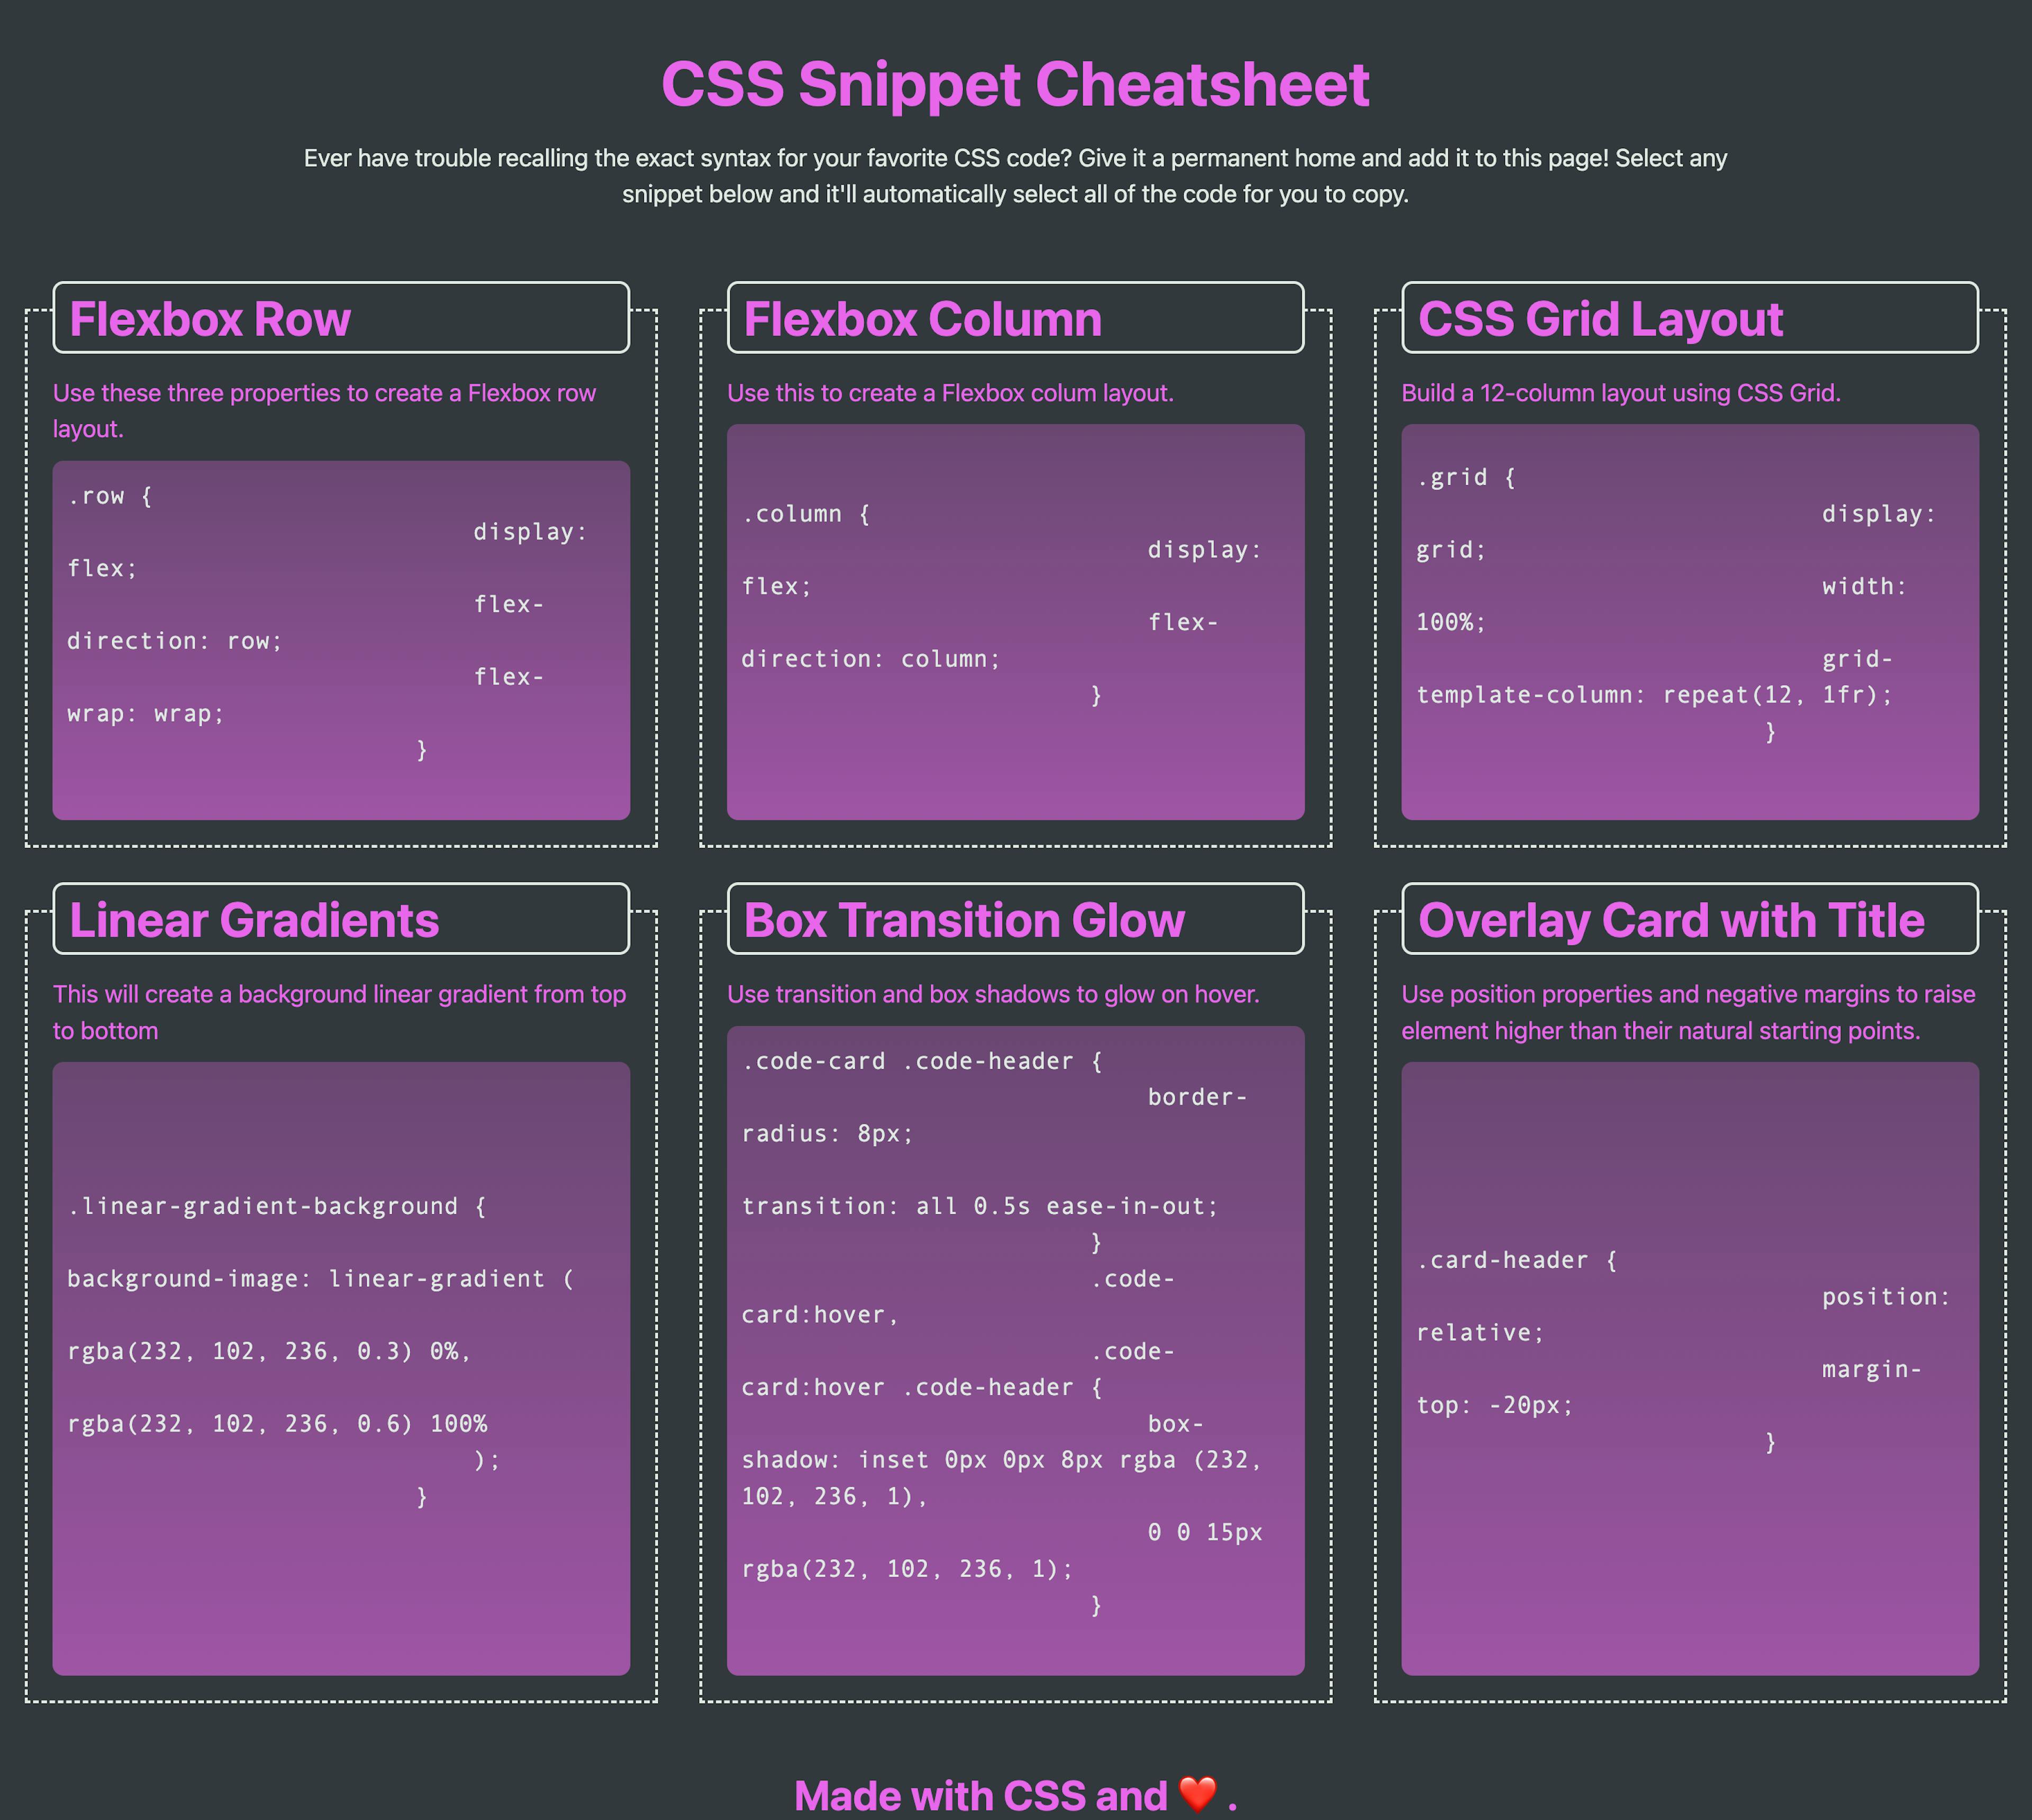This screenshot has width=2032, height=1820.
Task: Click the .linear-gradient-background code snippet
Action: pyautogui.click(x=341, y=1369)
